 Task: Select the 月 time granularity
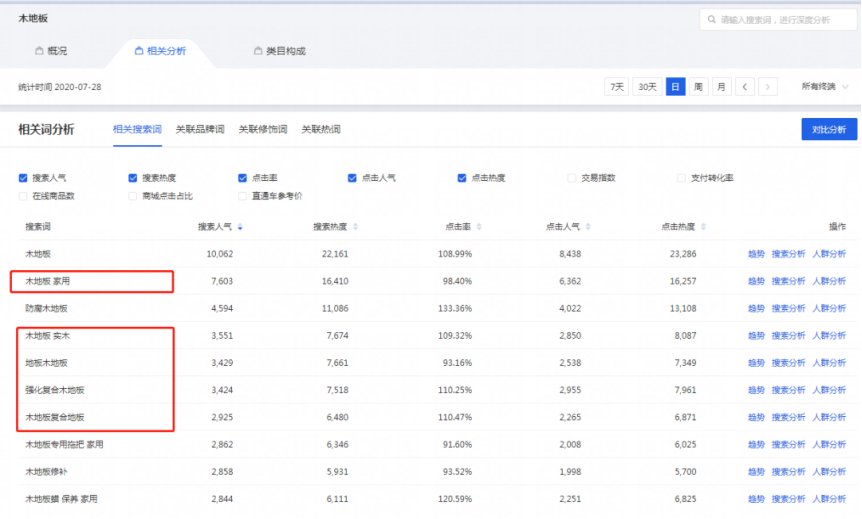[x=721, y=87]
